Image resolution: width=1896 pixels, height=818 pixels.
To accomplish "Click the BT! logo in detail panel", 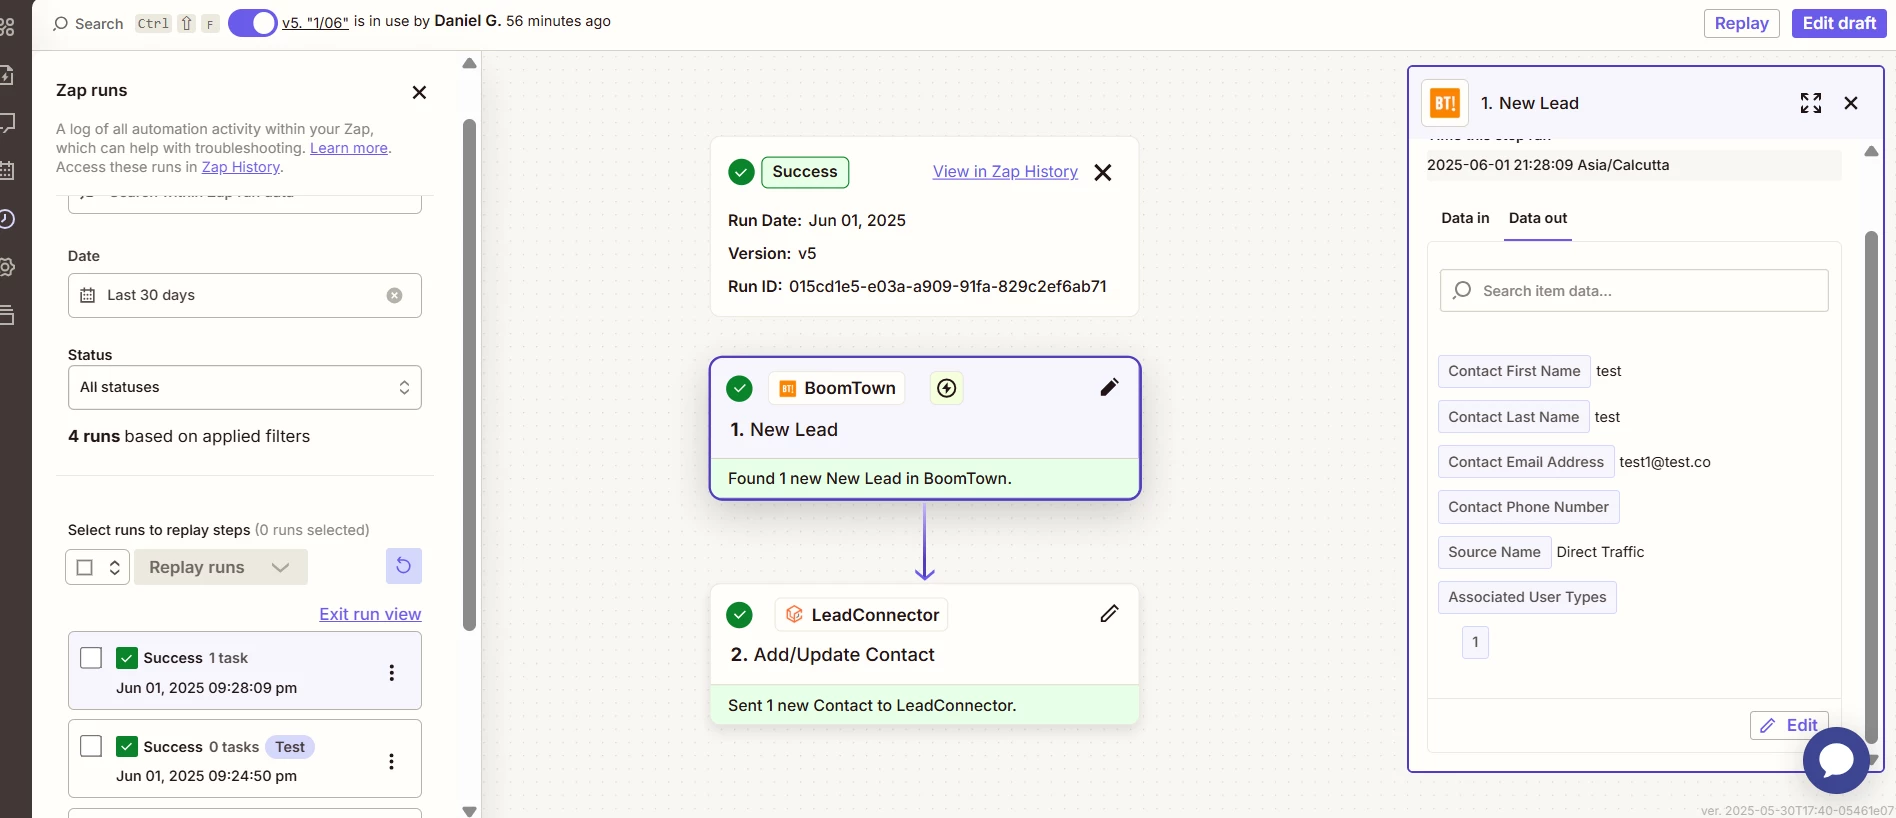I will point(1445,103).
